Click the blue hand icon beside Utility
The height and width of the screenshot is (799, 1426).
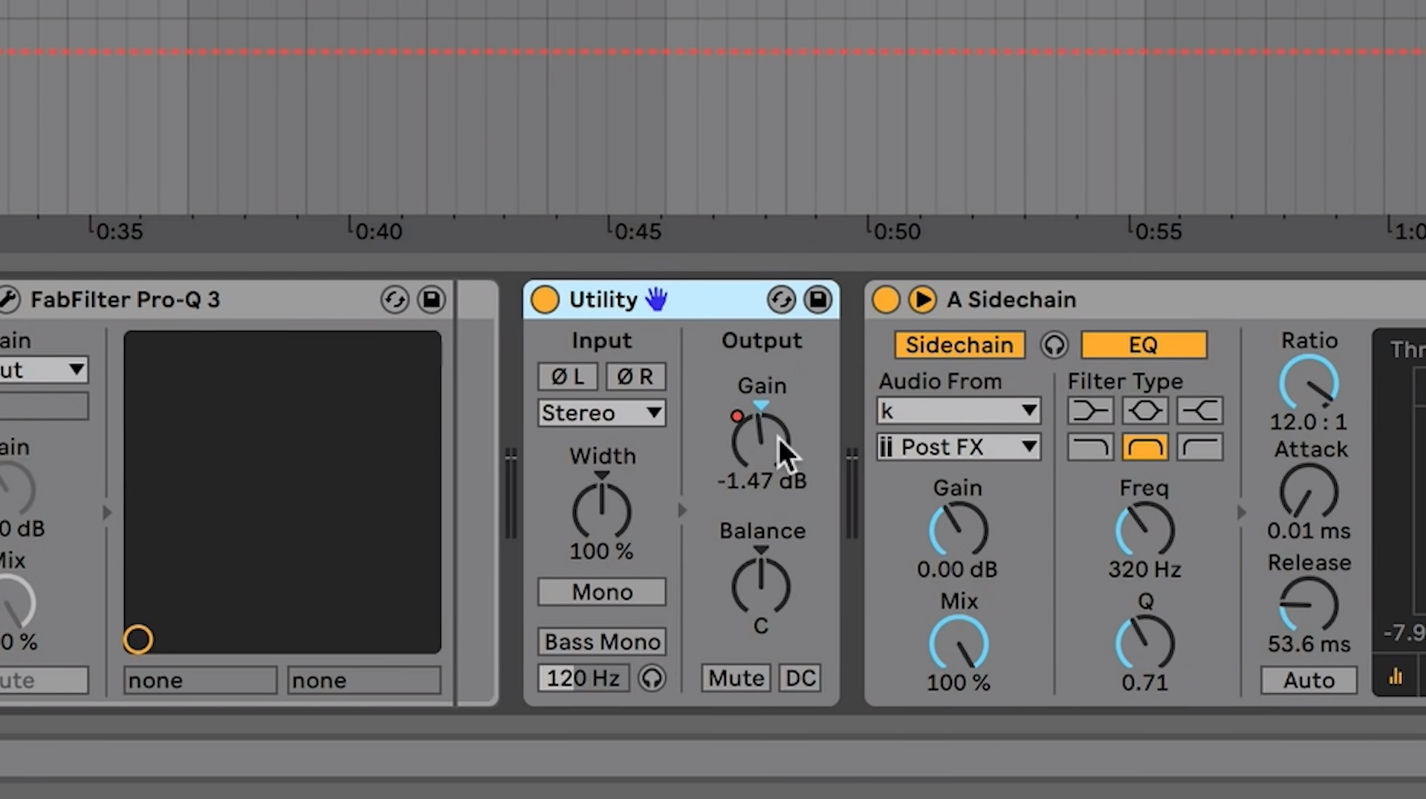pyautogui.click(x=656, y=299)
